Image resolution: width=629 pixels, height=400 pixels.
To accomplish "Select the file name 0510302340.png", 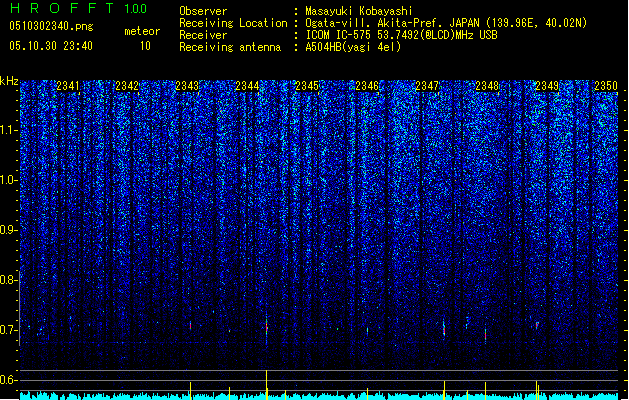I will 51,26.
